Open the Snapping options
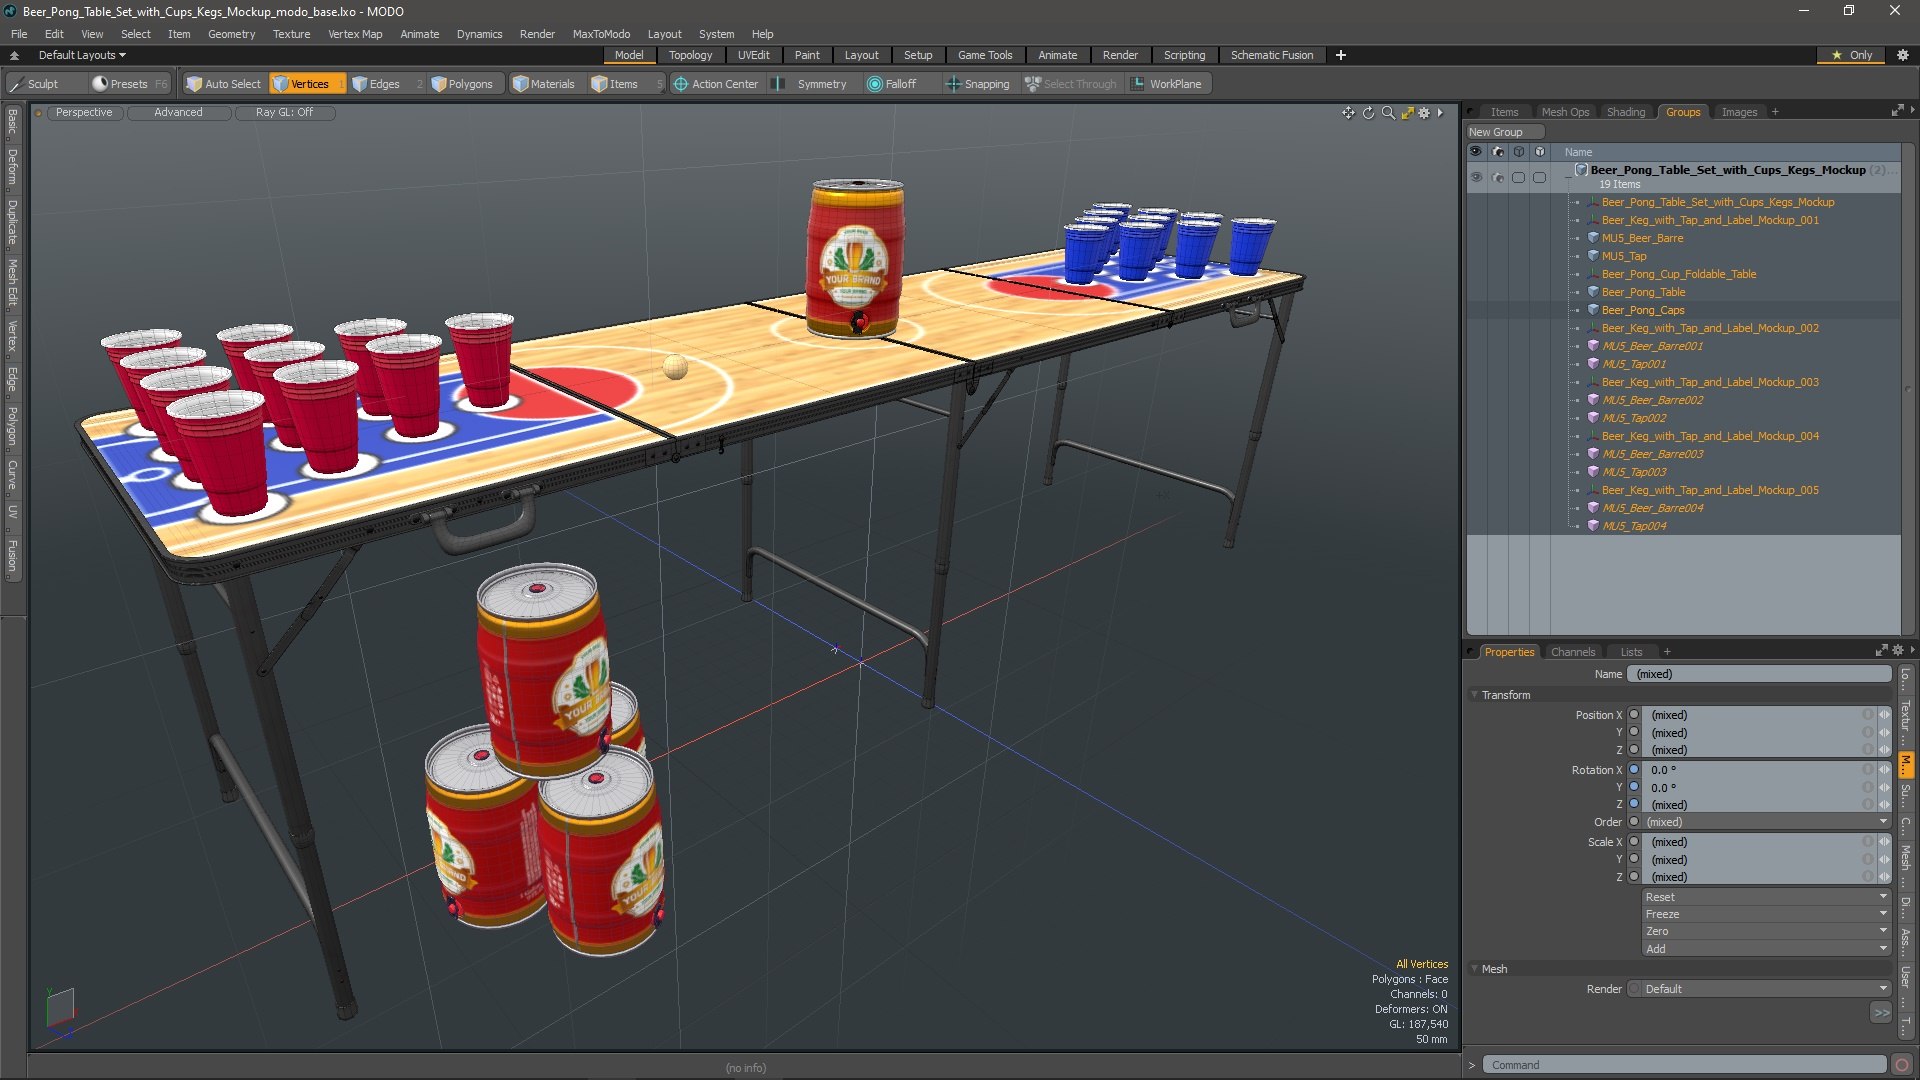1920x1080 pixels. click(x=978, y=84)
